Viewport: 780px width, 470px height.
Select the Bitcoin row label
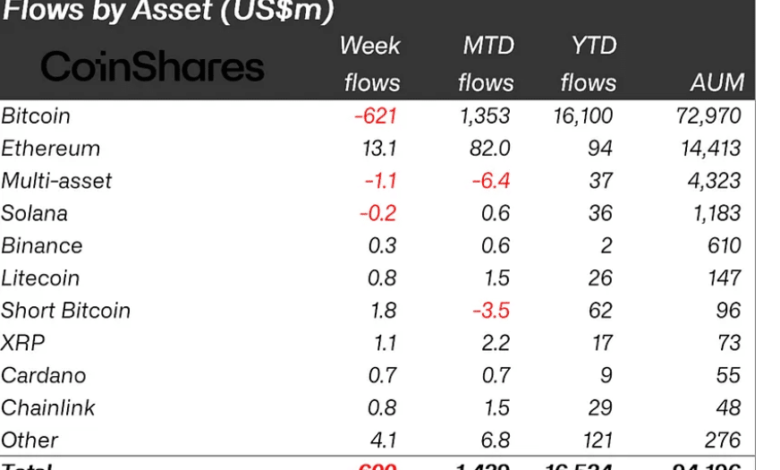36,116
